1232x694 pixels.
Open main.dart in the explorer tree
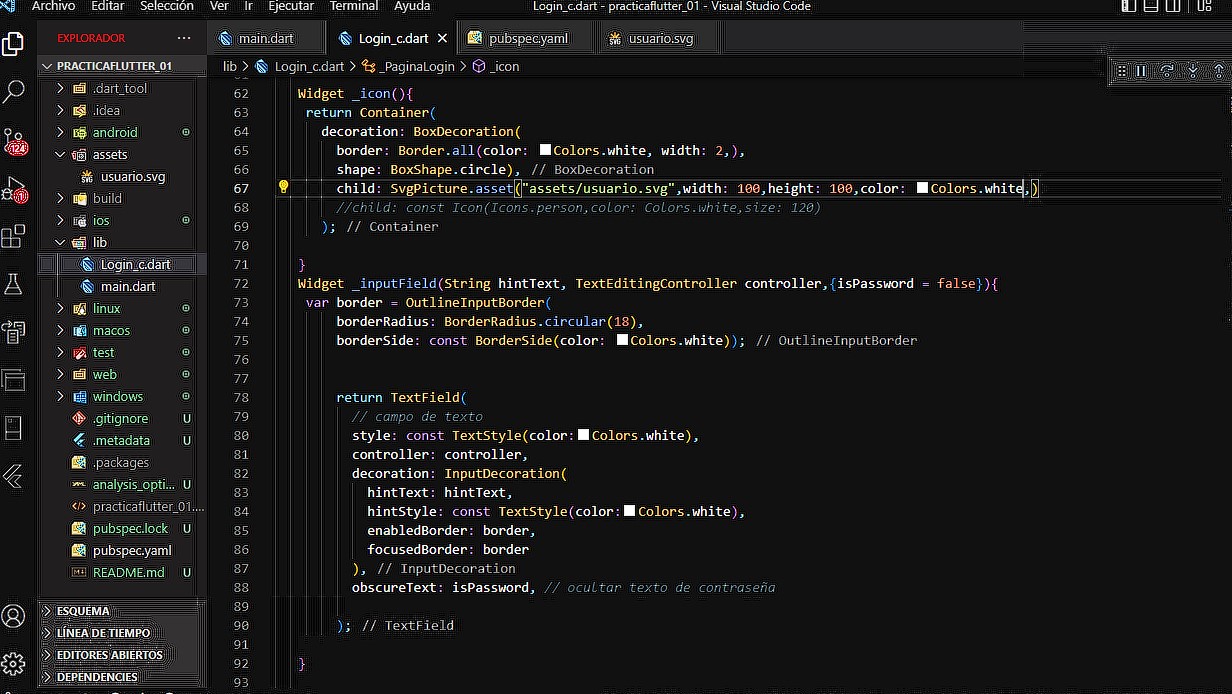pyautogui.click(x=121, y=286)
